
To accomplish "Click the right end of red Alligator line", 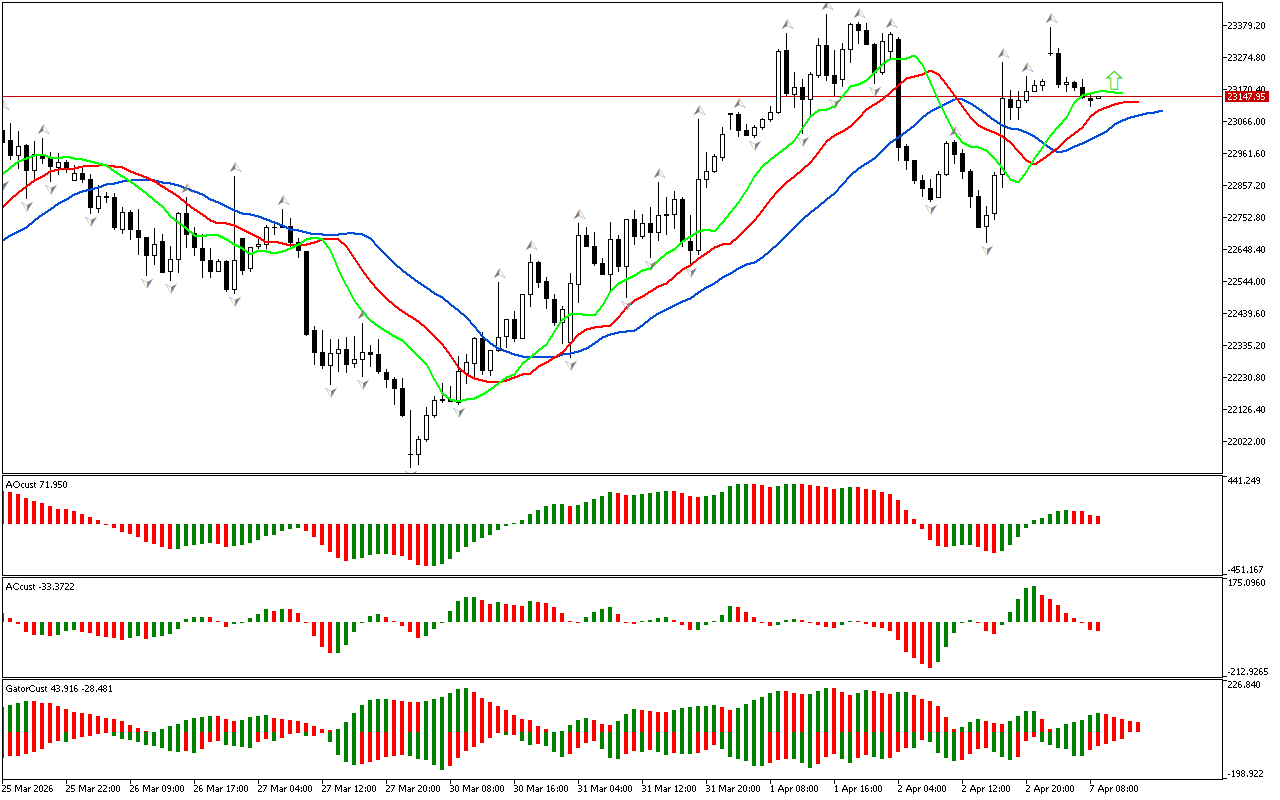I will pyautogui.click(x=1136, y=102).
